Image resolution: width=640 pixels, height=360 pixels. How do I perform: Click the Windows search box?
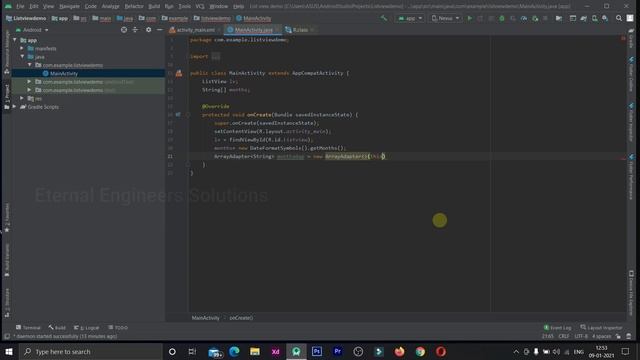click(91, 351)
